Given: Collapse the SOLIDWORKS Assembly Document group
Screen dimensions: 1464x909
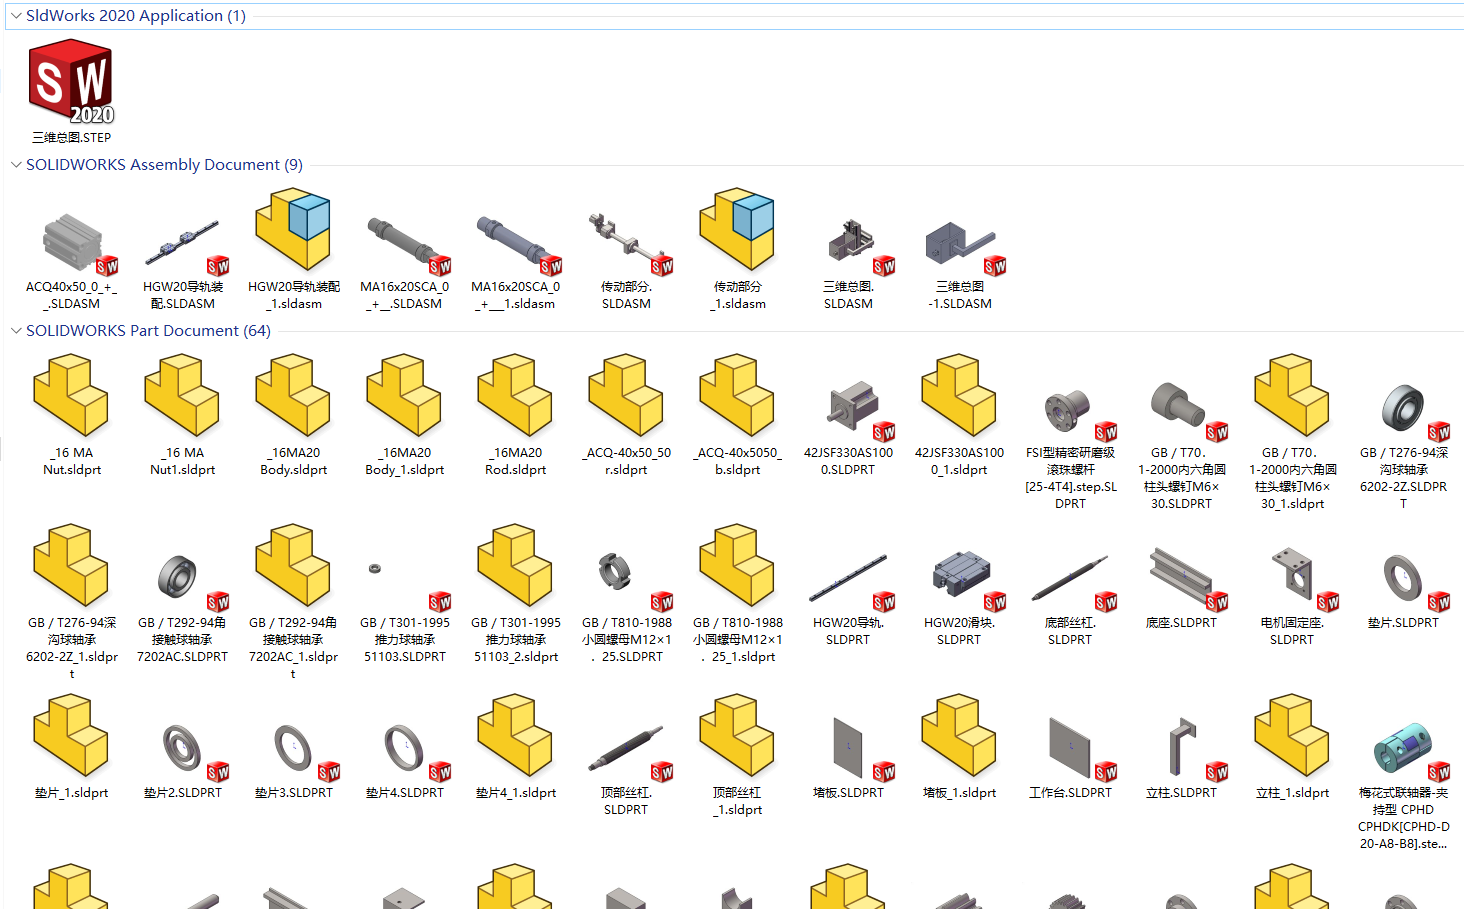Looking at the screenshot, I should pyautogui.click(x=15, y=165).
